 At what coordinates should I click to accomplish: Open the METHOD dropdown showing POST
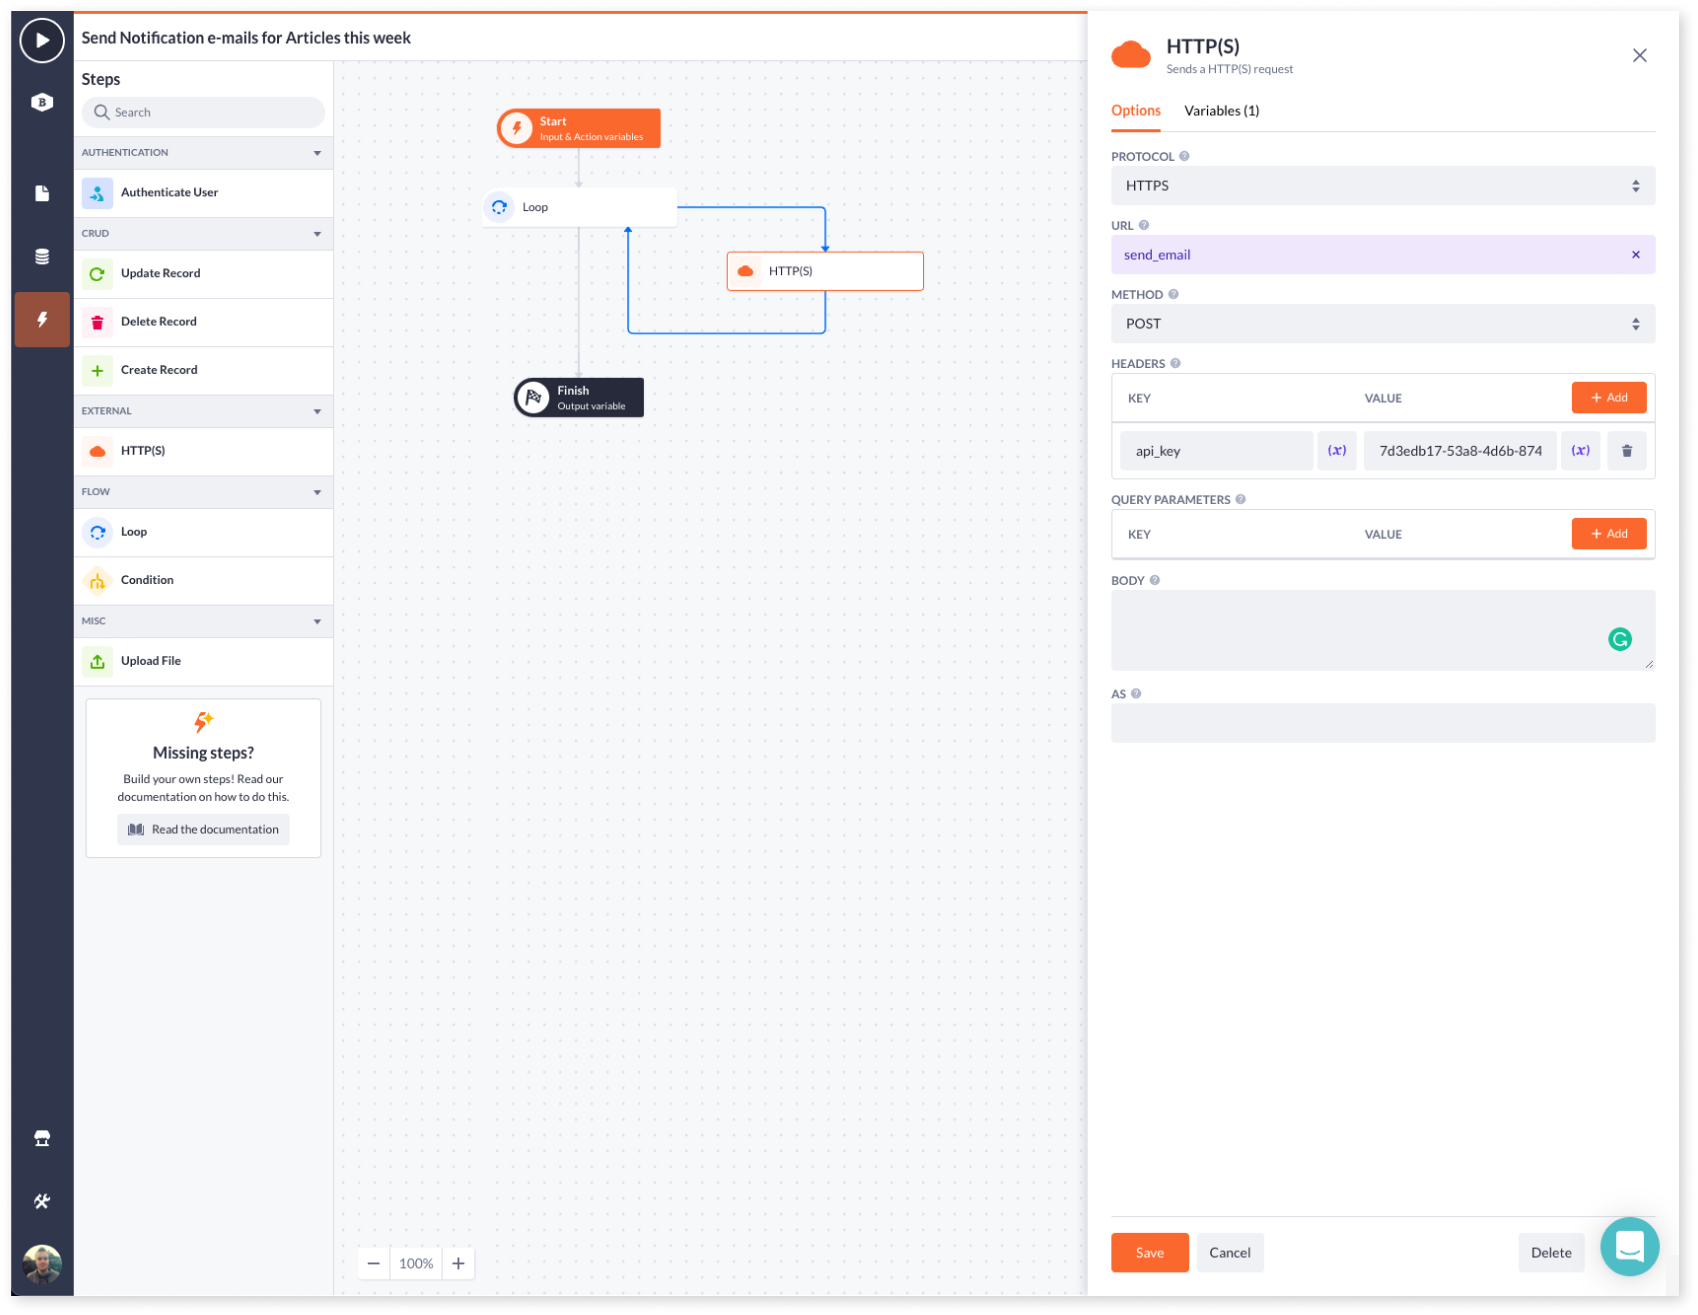click(x=1383, y=323)
